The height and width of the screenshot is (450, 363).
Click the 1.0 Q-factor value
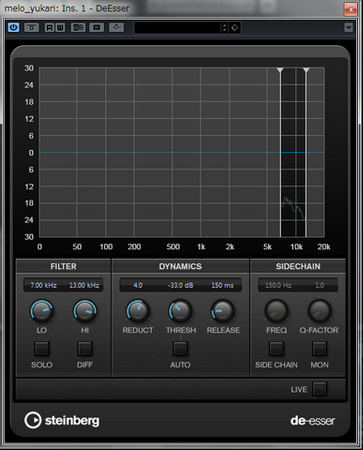click(319, 285)
